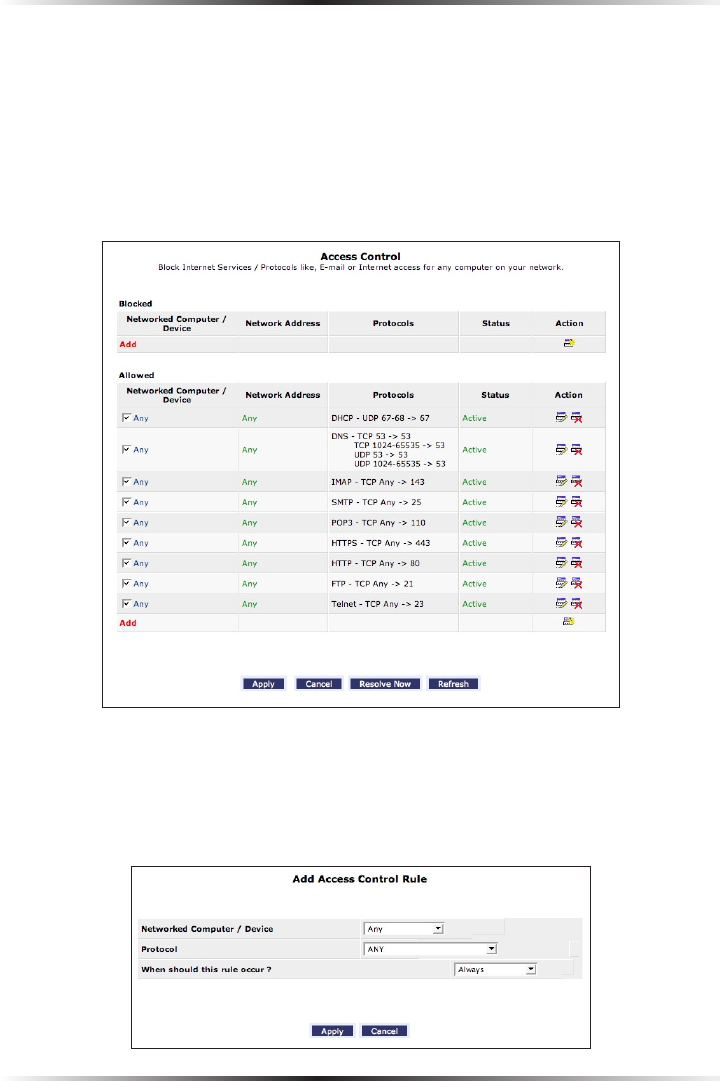
Task: Click Active status of DNS rule
Action: [474, 449]
